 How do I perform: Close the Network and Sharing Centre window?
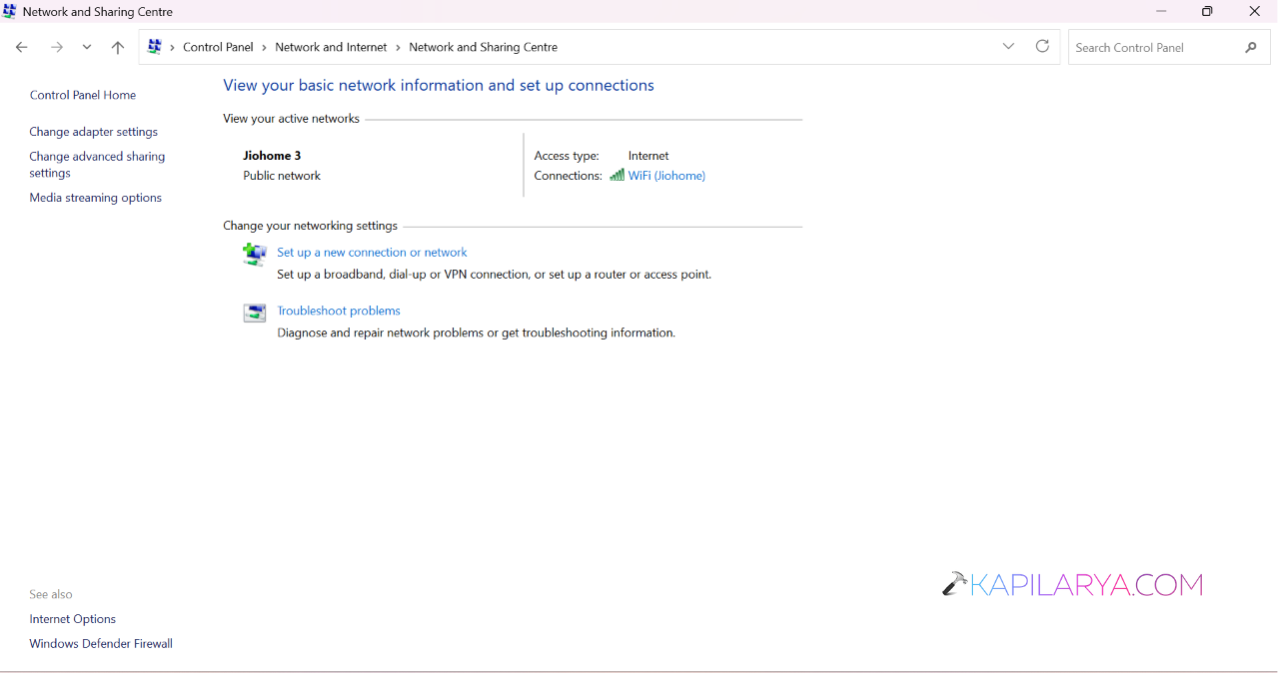[1255, 11]
